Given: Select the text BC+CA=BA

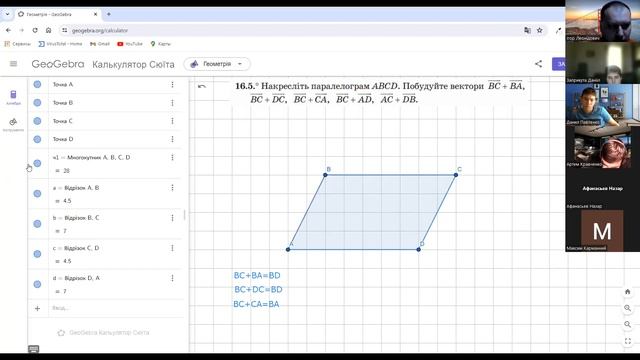Looking at the screenshot, I should point(256,304).
